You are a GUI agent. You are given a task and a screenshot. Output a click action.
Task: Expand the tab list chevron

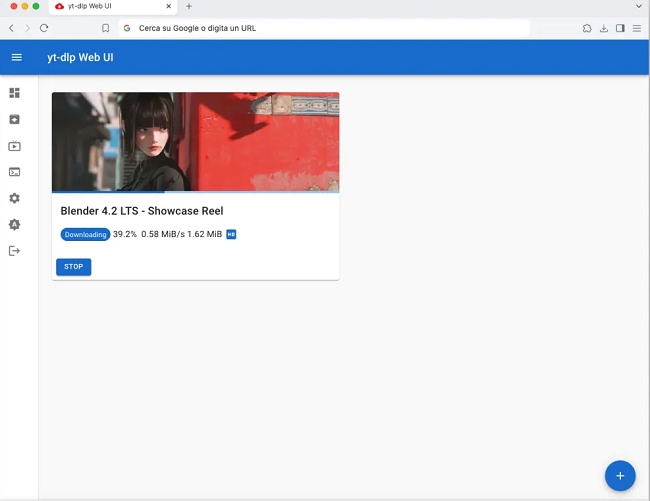click(639, 6)
